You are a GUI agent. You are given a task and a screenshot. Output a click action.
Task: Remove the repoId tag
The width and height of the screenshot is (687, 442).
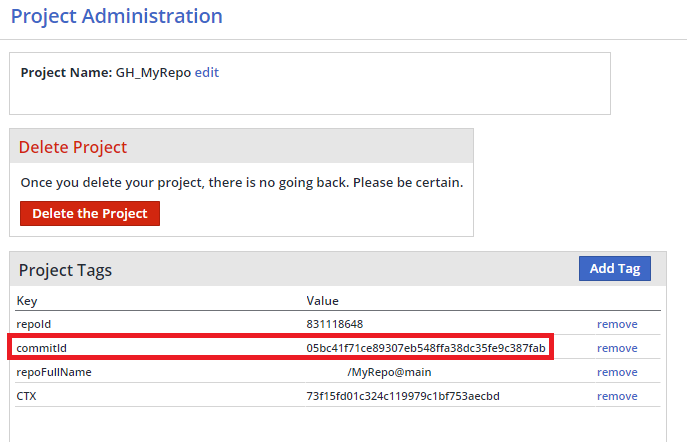[x=617, y=324]
